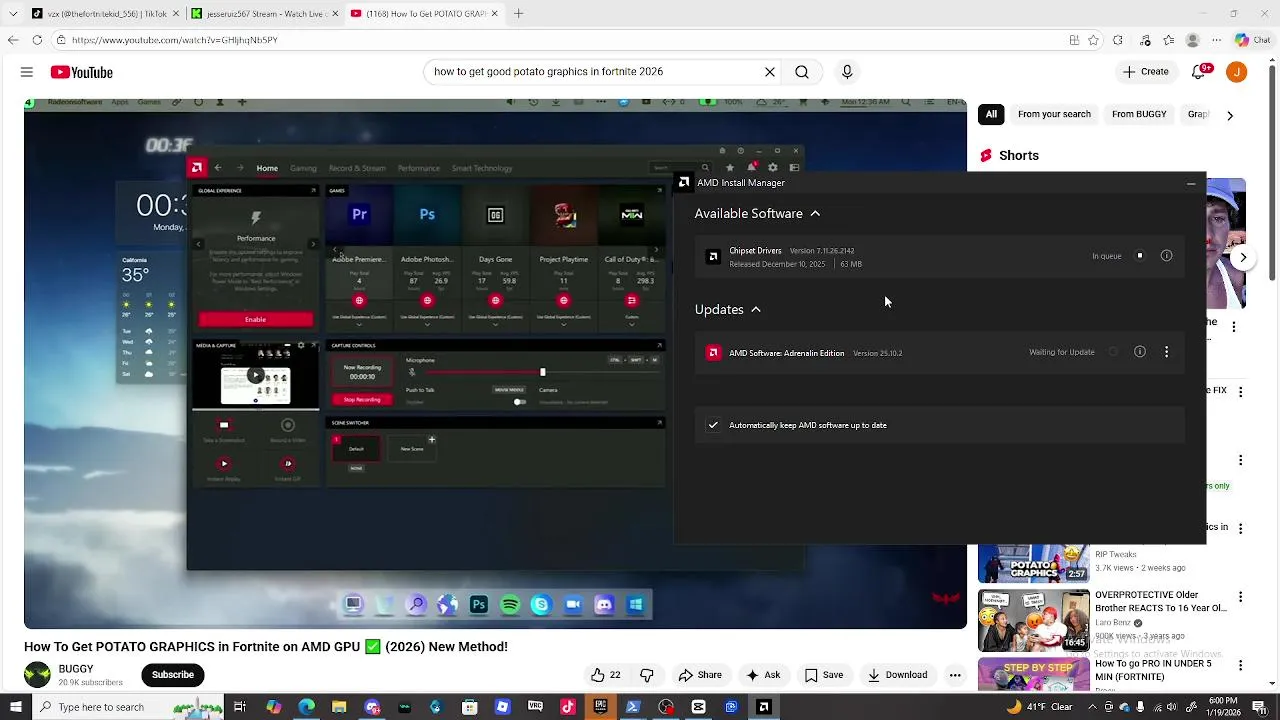The height and width of the screenshot is (720, 1280).
Task: Open AMD app on the taskbar
Action: tap(764, 707)
